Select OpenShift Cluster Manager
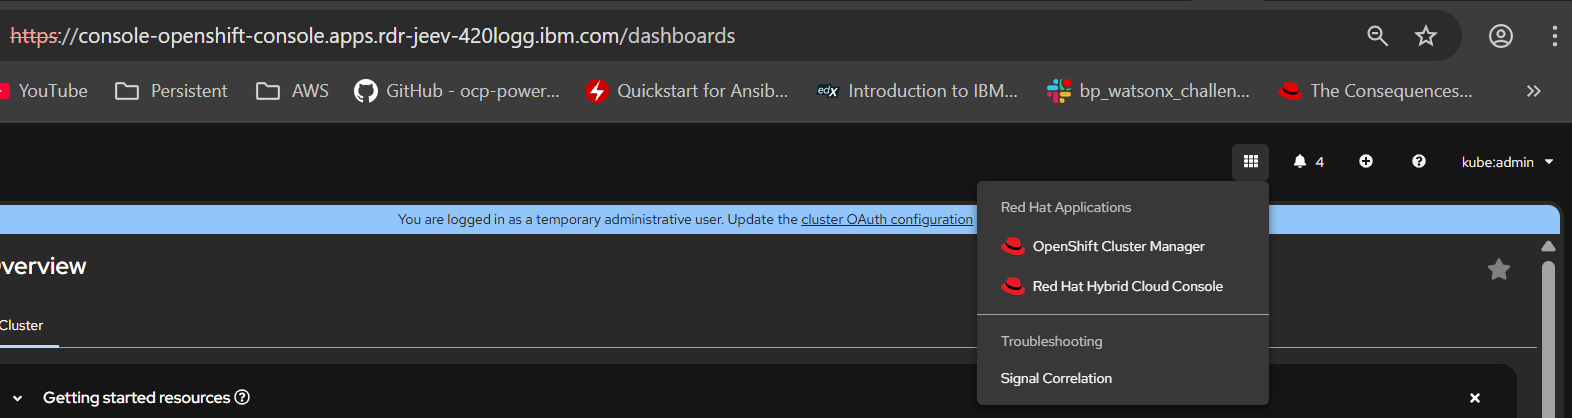Viewport: 1572px width, 418px height. click(1118, 246)
